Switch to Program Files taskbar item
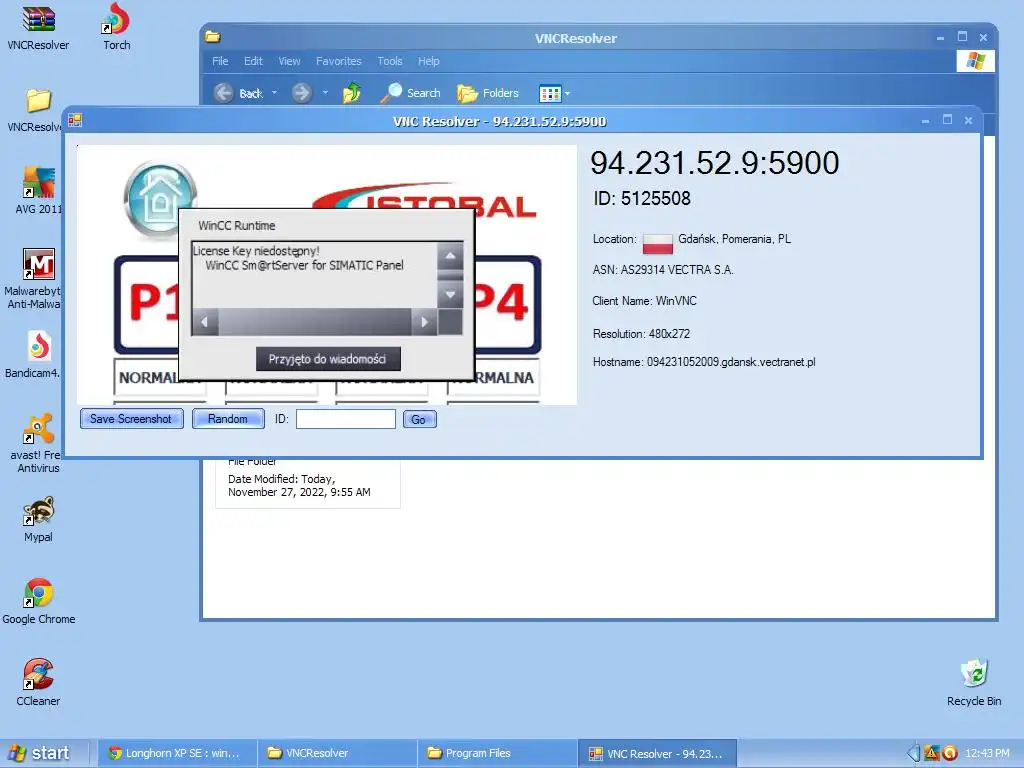The width and height of the screenshot is (1024, 768). click(x=497, y=753)
